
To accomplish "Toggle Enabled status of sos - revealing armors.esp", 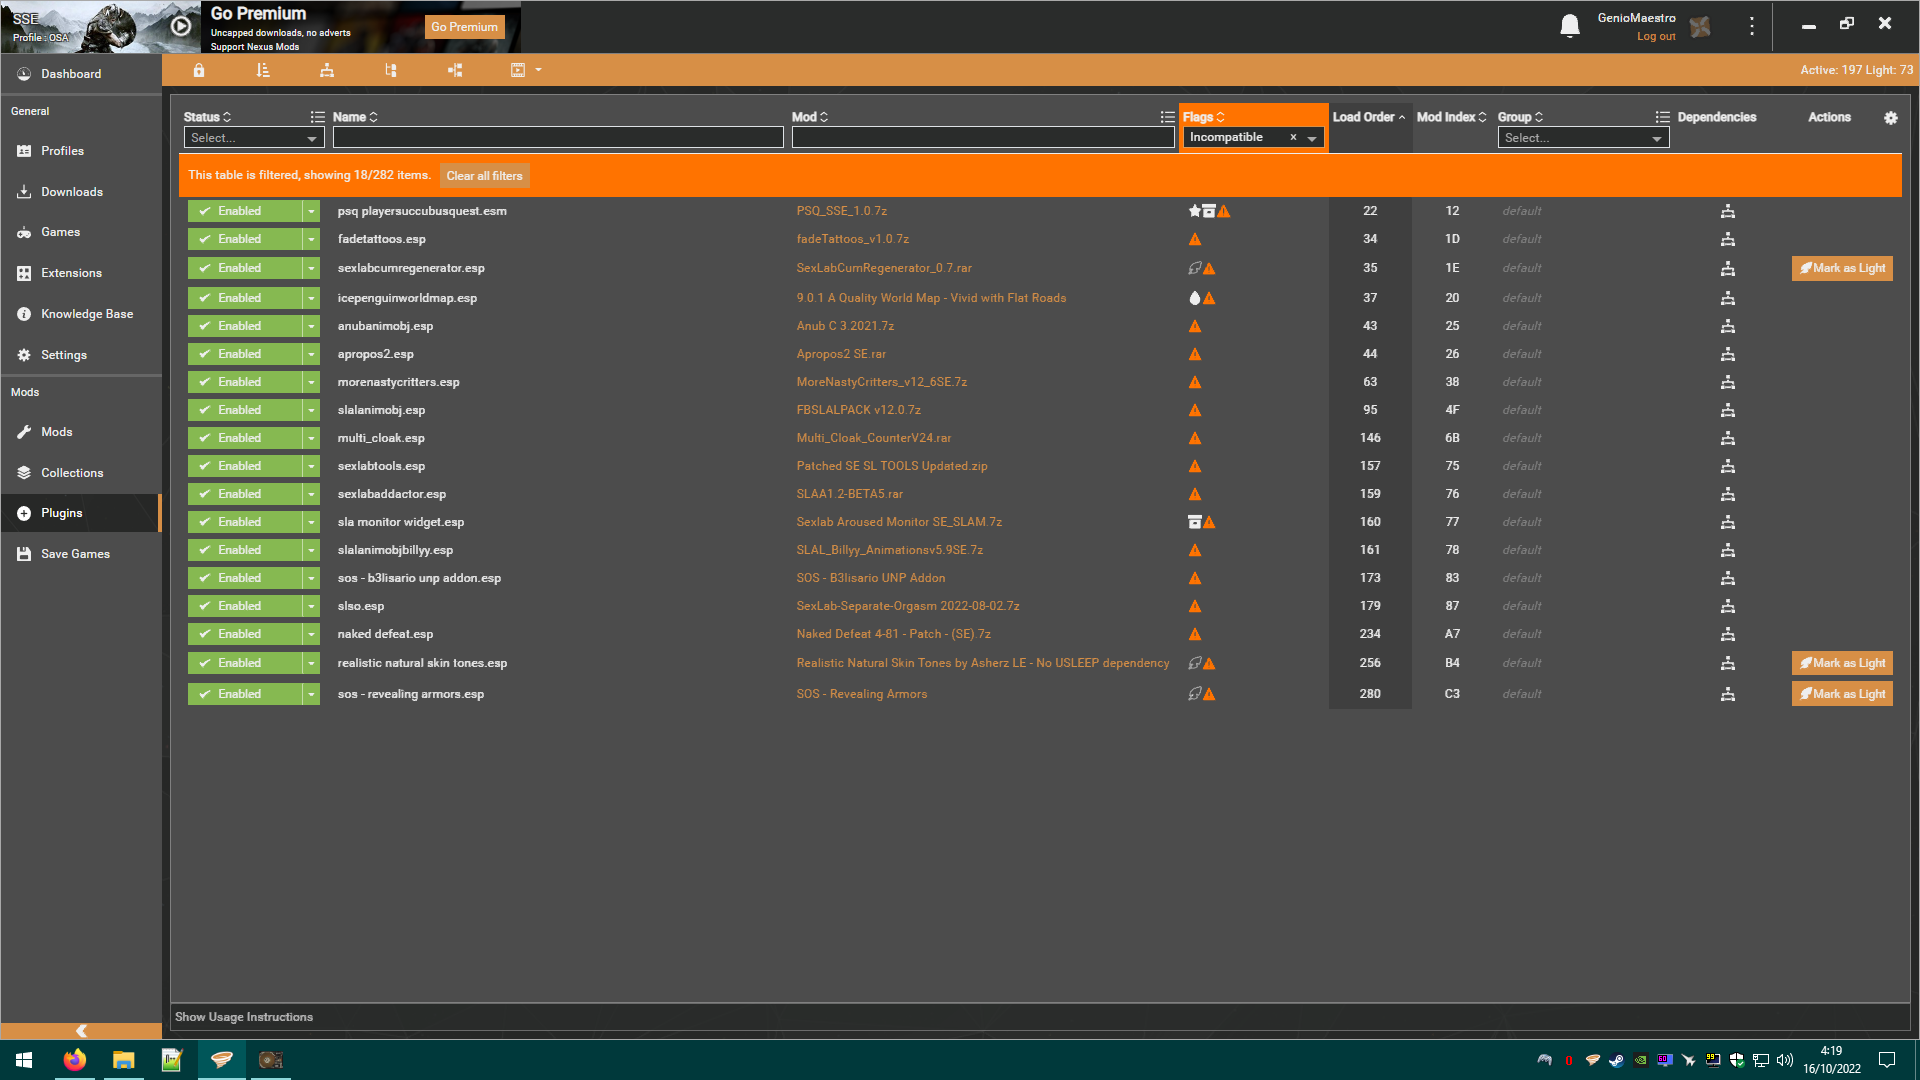I will tap(245, 694).
